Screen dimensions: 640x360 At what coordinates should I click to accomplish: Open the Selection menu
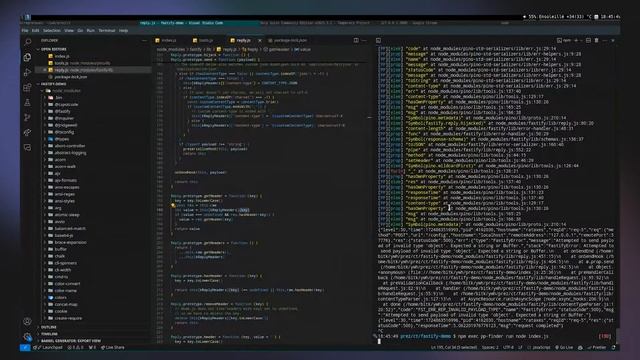pyautogui.click(x=52, y=31)
